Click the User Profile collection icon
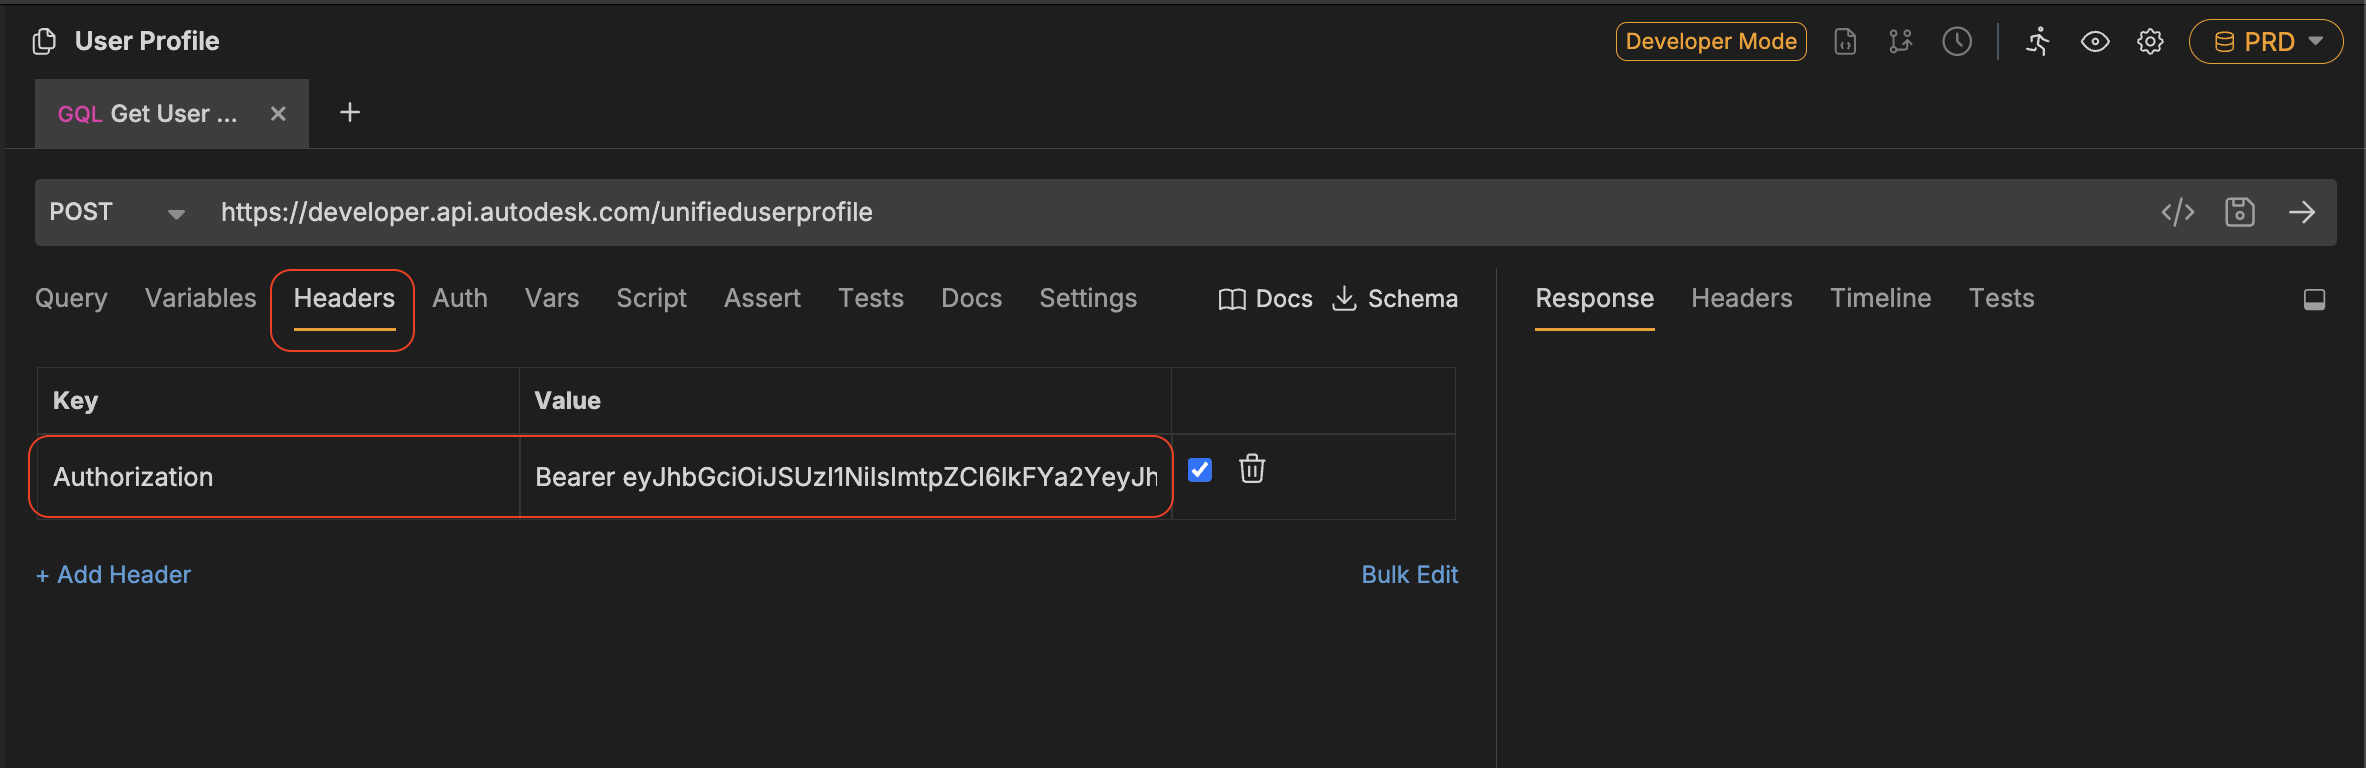Screen dimensions: 2366x768 [x=44, y=41]
